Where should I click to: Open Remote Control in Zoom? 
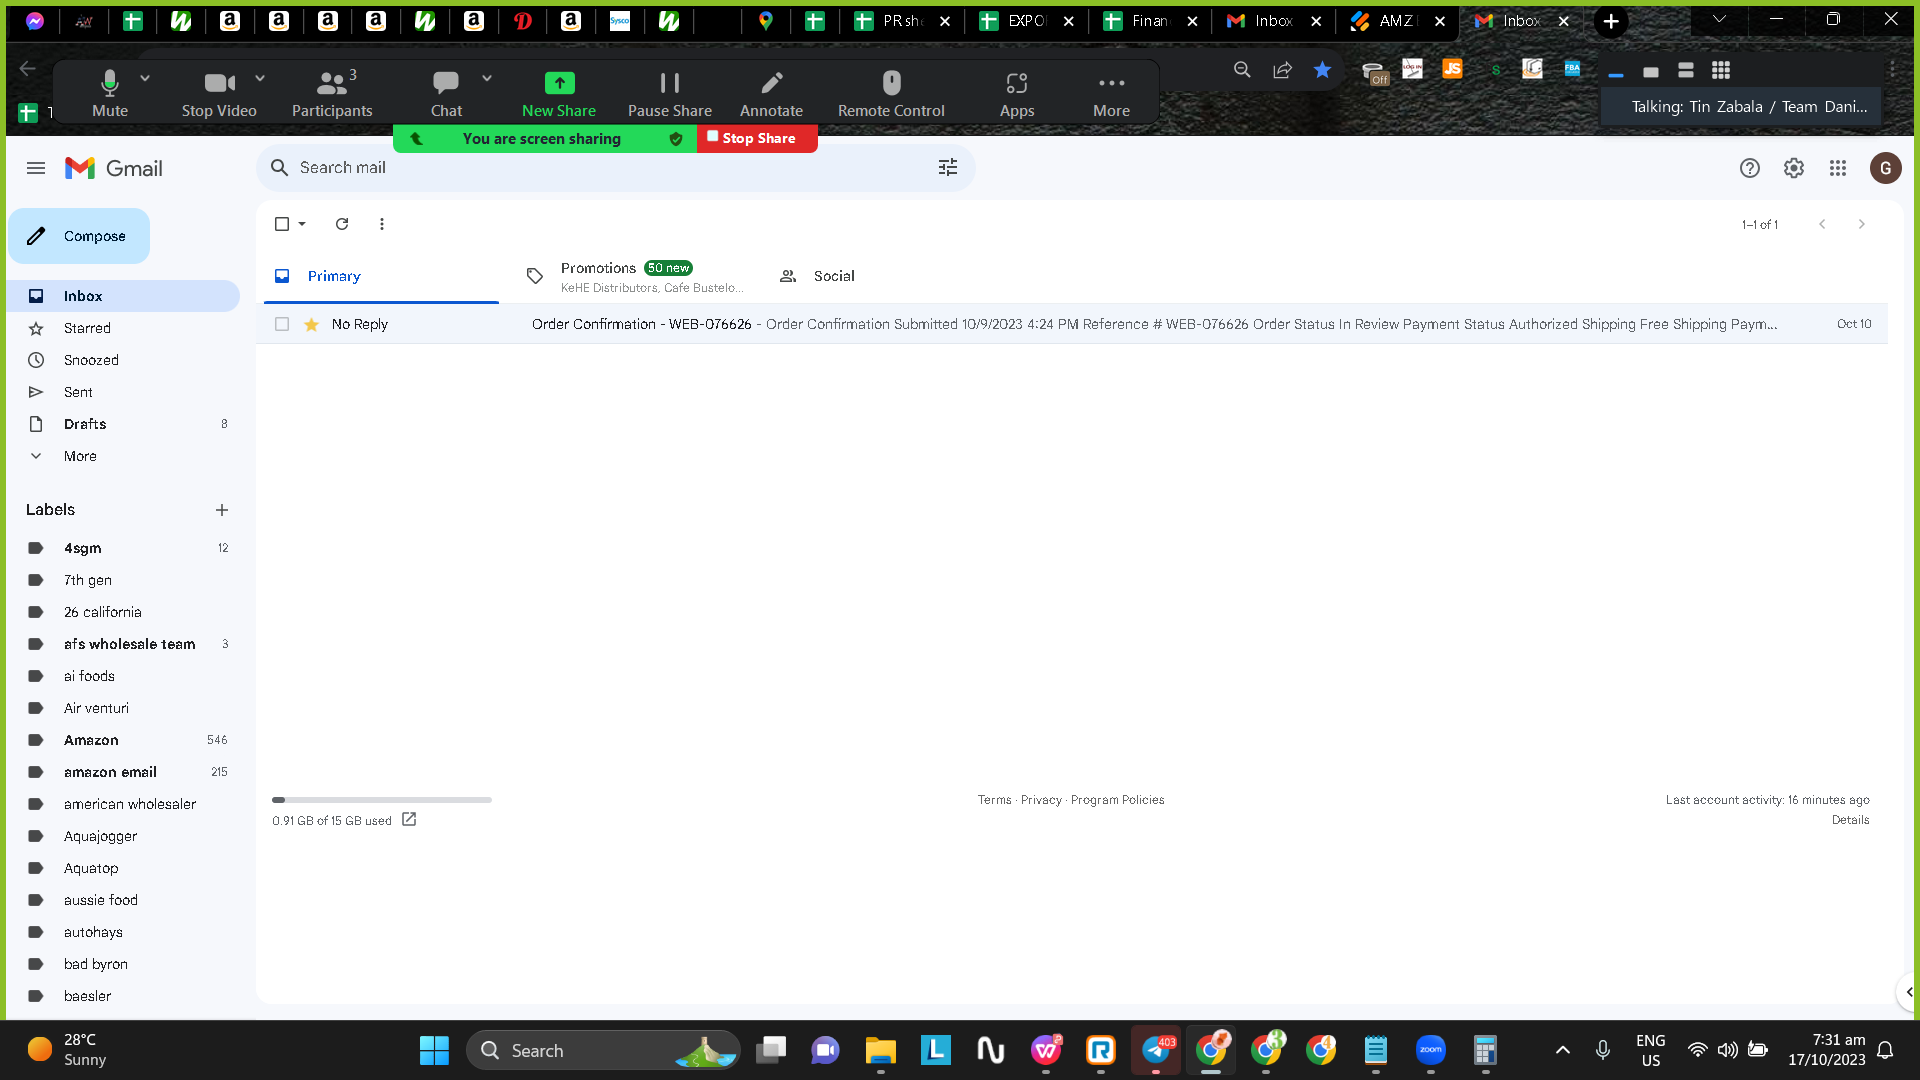(x=891, y=94)
